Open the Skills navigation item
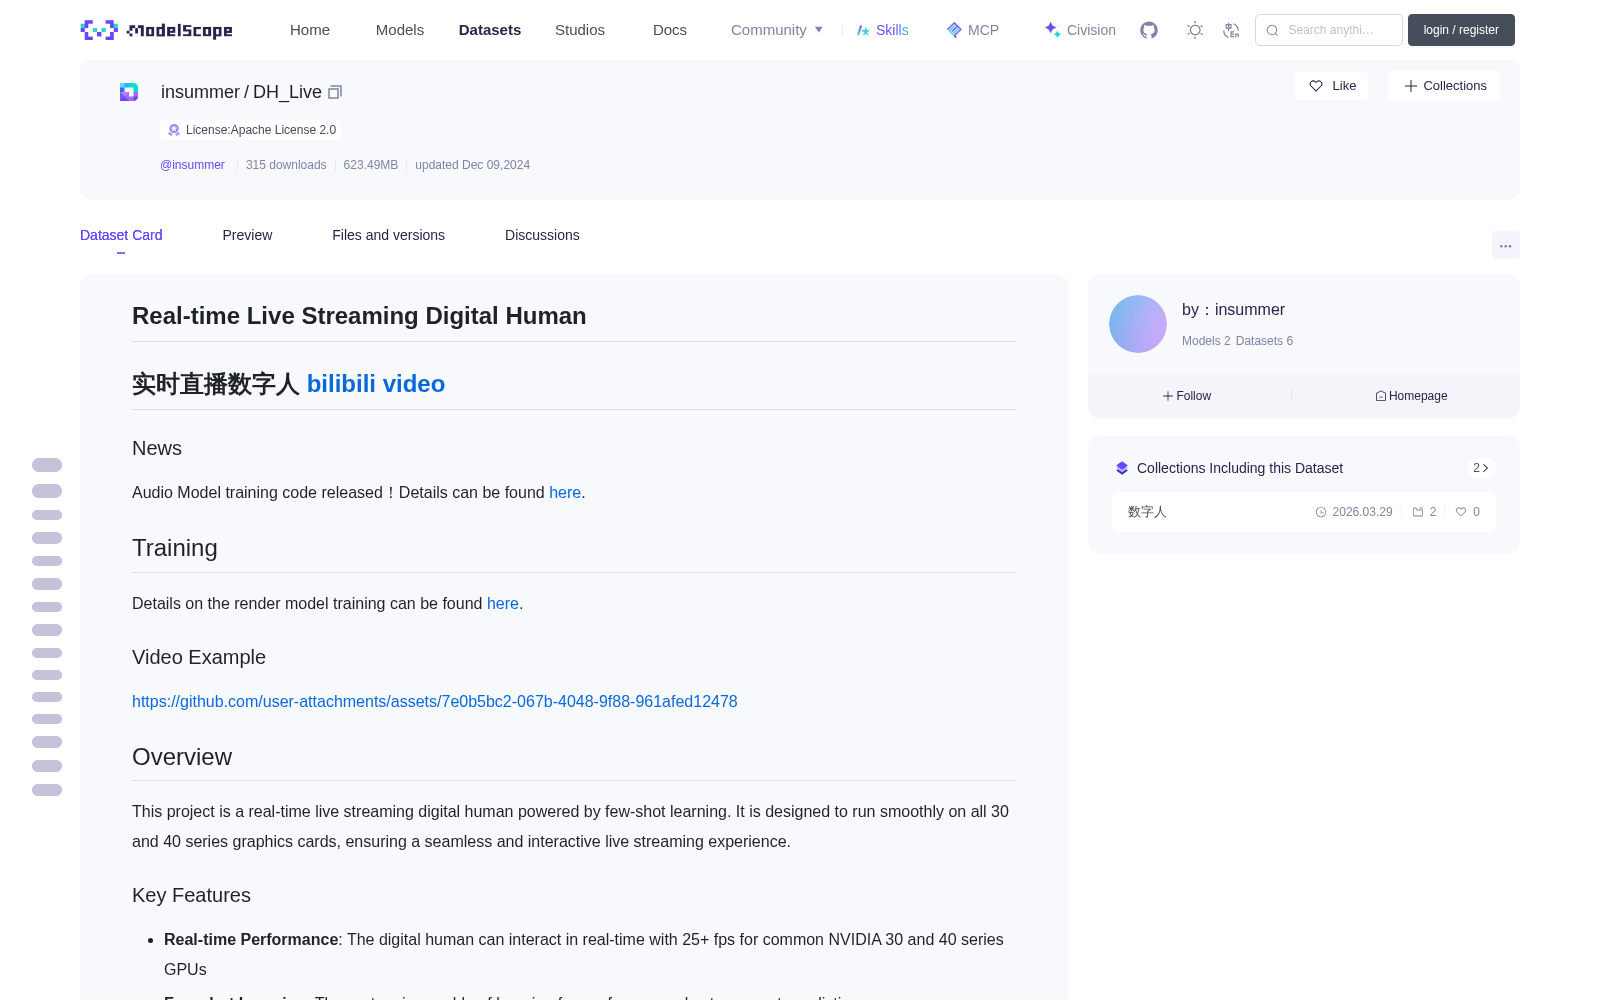 pos(882,30)
